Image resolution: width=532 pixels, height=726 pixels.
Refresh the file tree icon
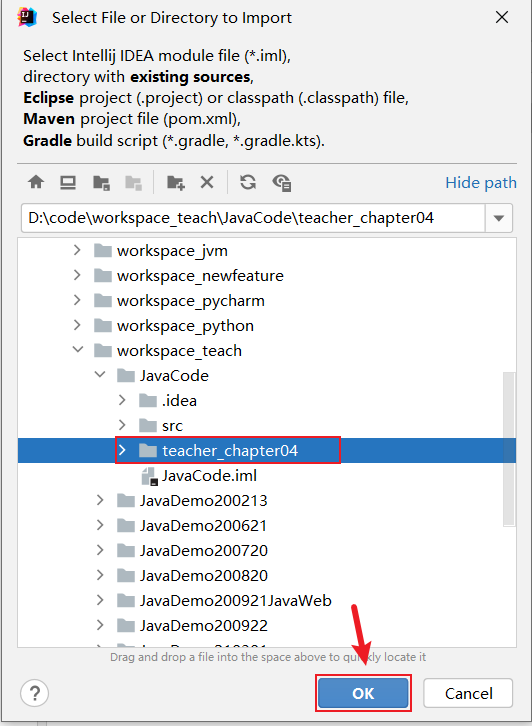(248, 182)
